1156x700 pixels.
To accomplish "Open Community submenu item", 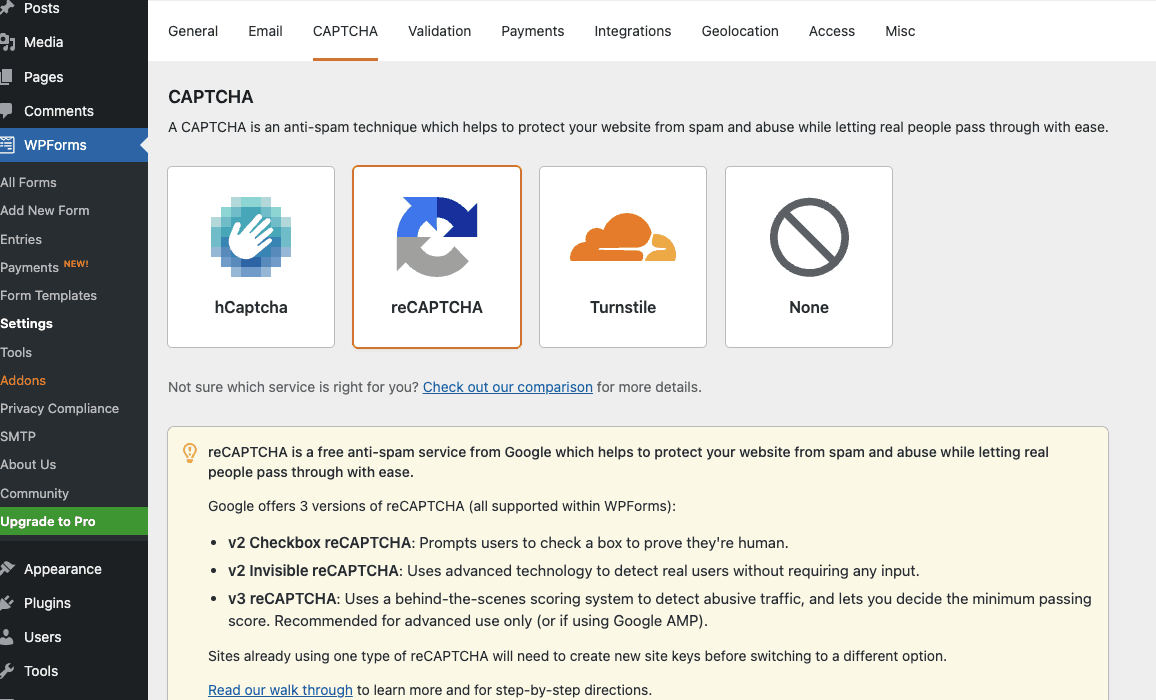I will [x=34, y=493].
